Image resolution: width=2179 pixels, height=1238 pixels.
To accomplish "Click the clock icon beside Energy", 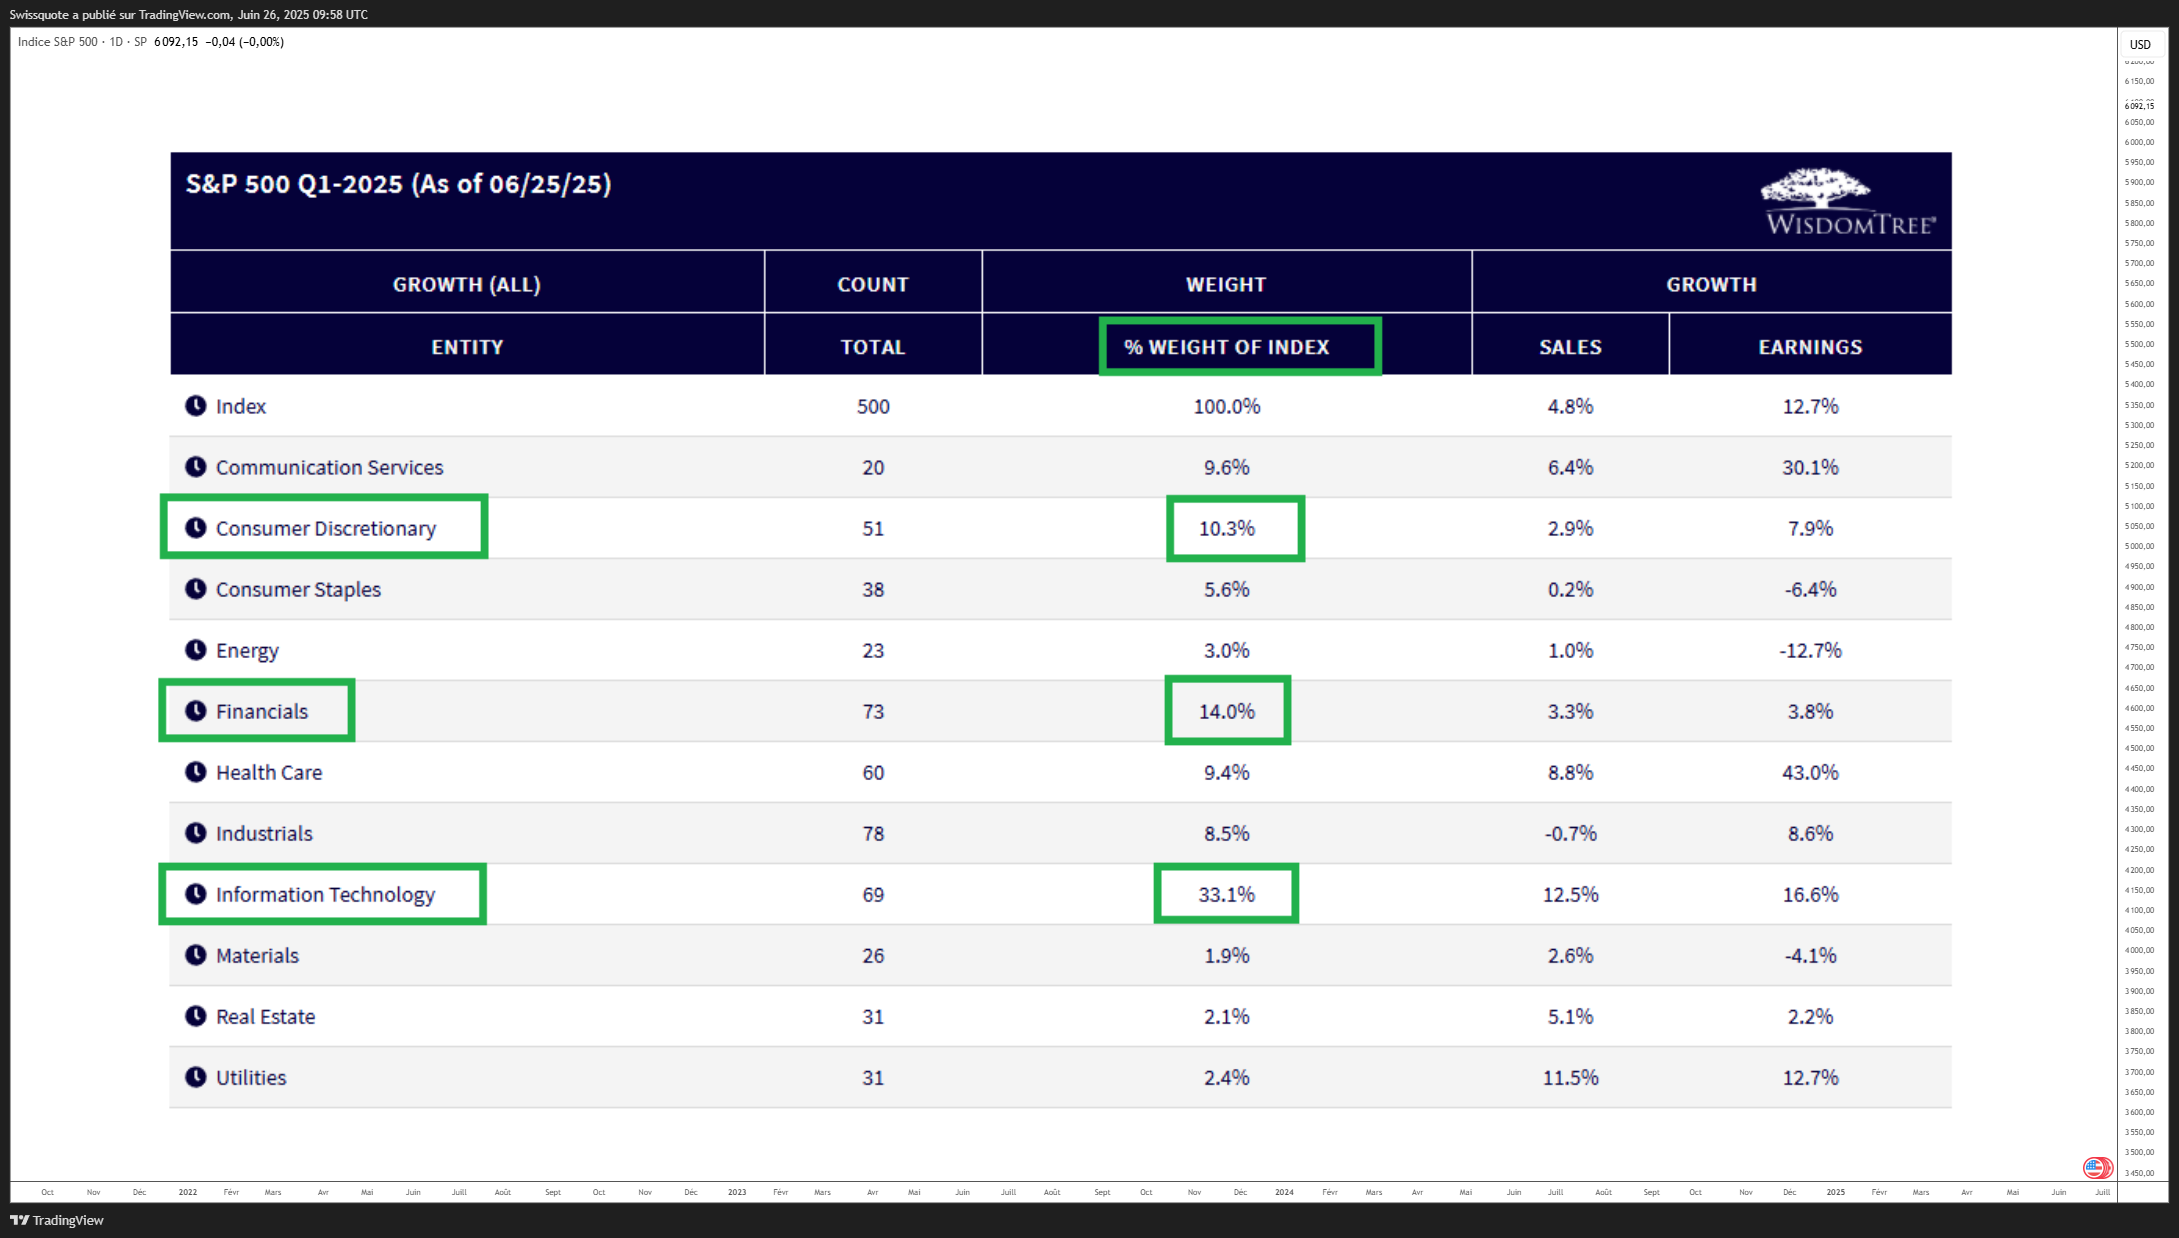I will (196, 649).
